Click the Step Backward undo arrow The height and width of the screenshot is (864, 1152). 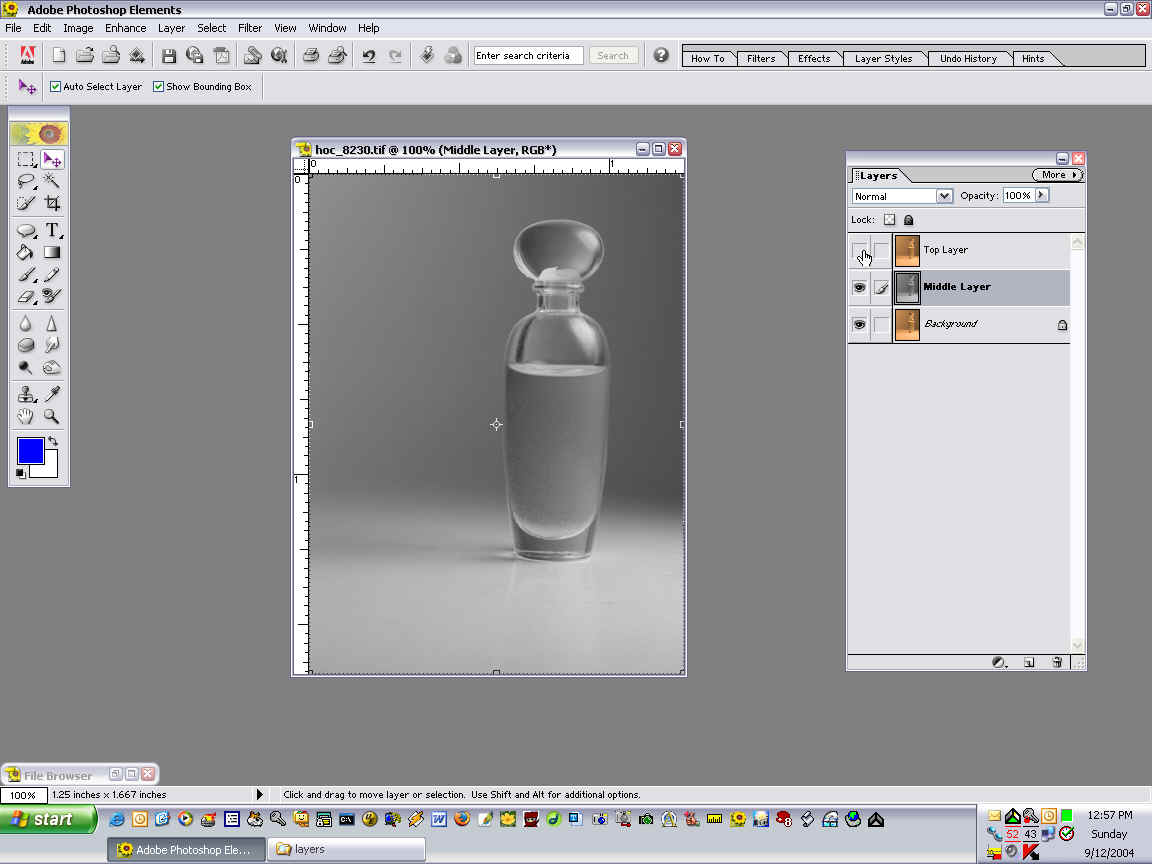369,55
